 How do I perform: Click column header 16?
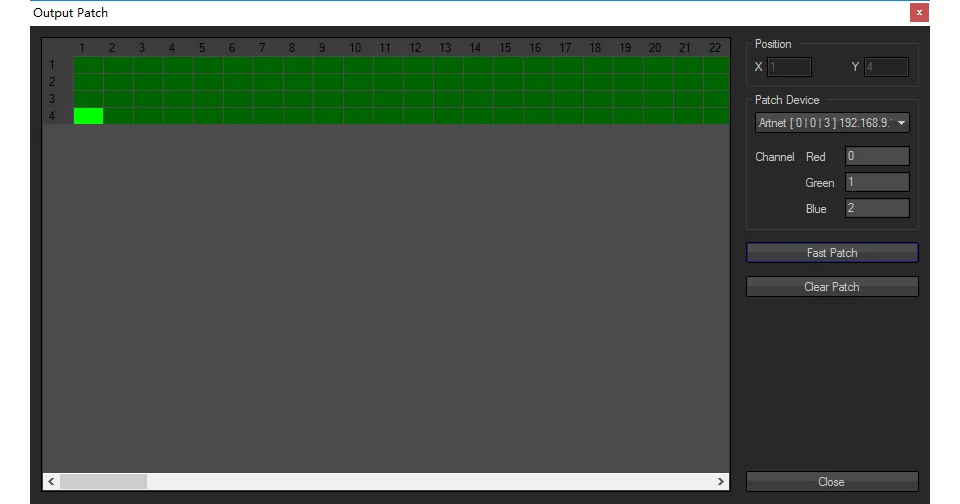click(x=535, y=48)
